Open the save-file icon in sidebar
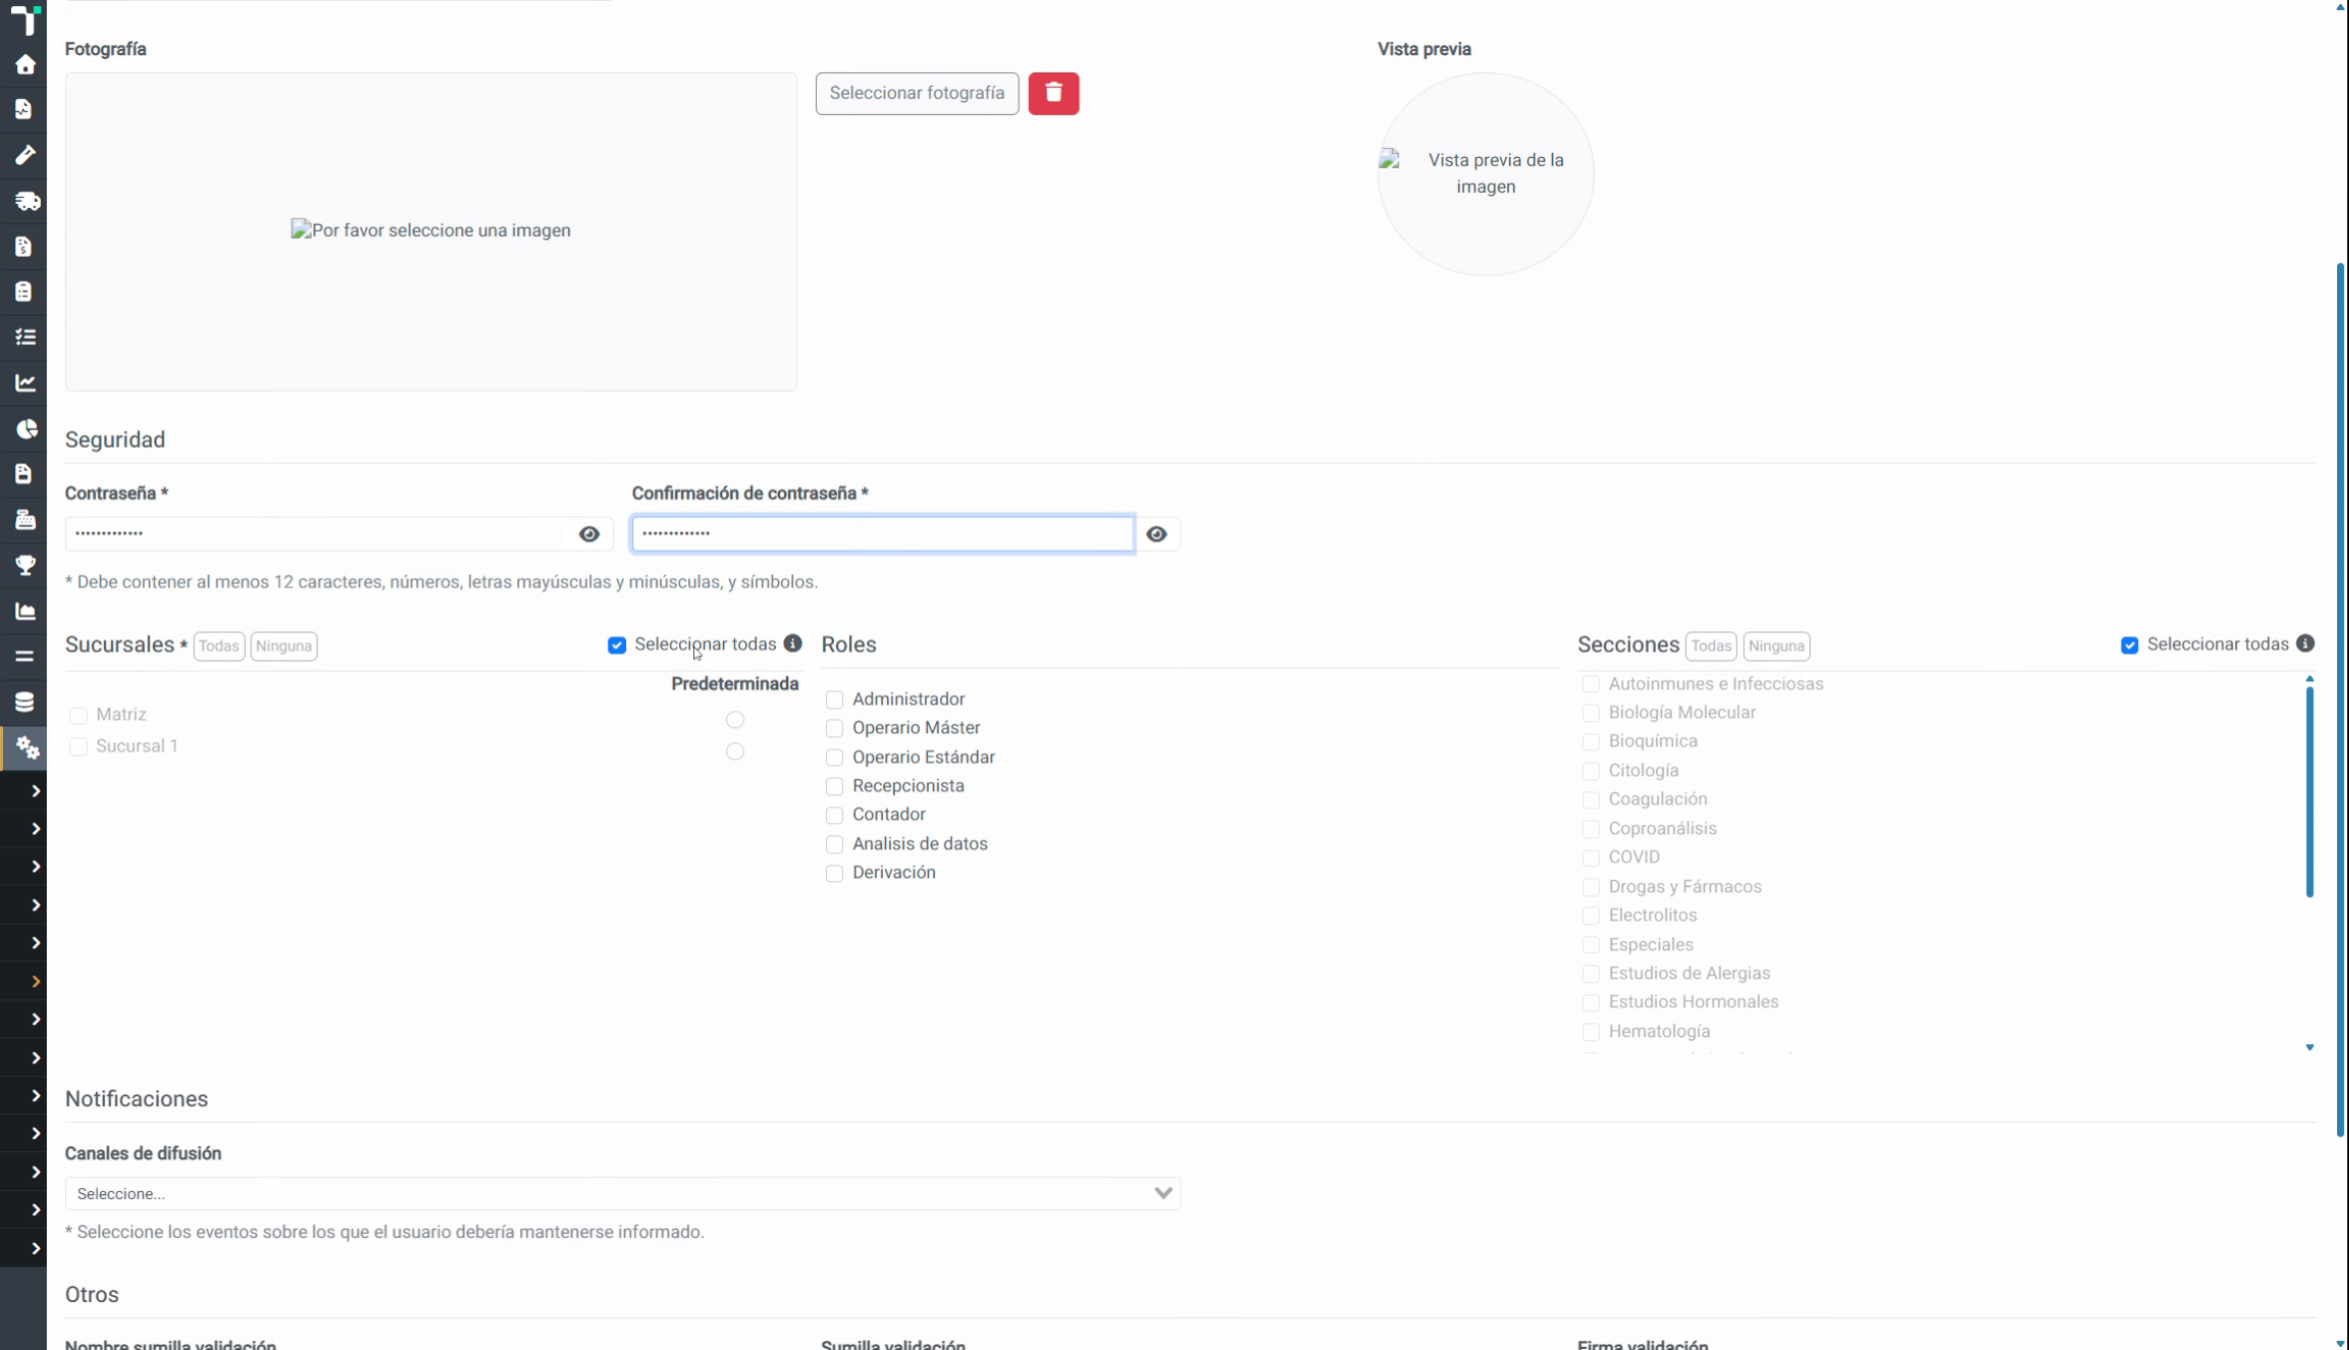The height and width of the screenshot is (1350, 2349). pyautogui.click(x=24, y=474)
